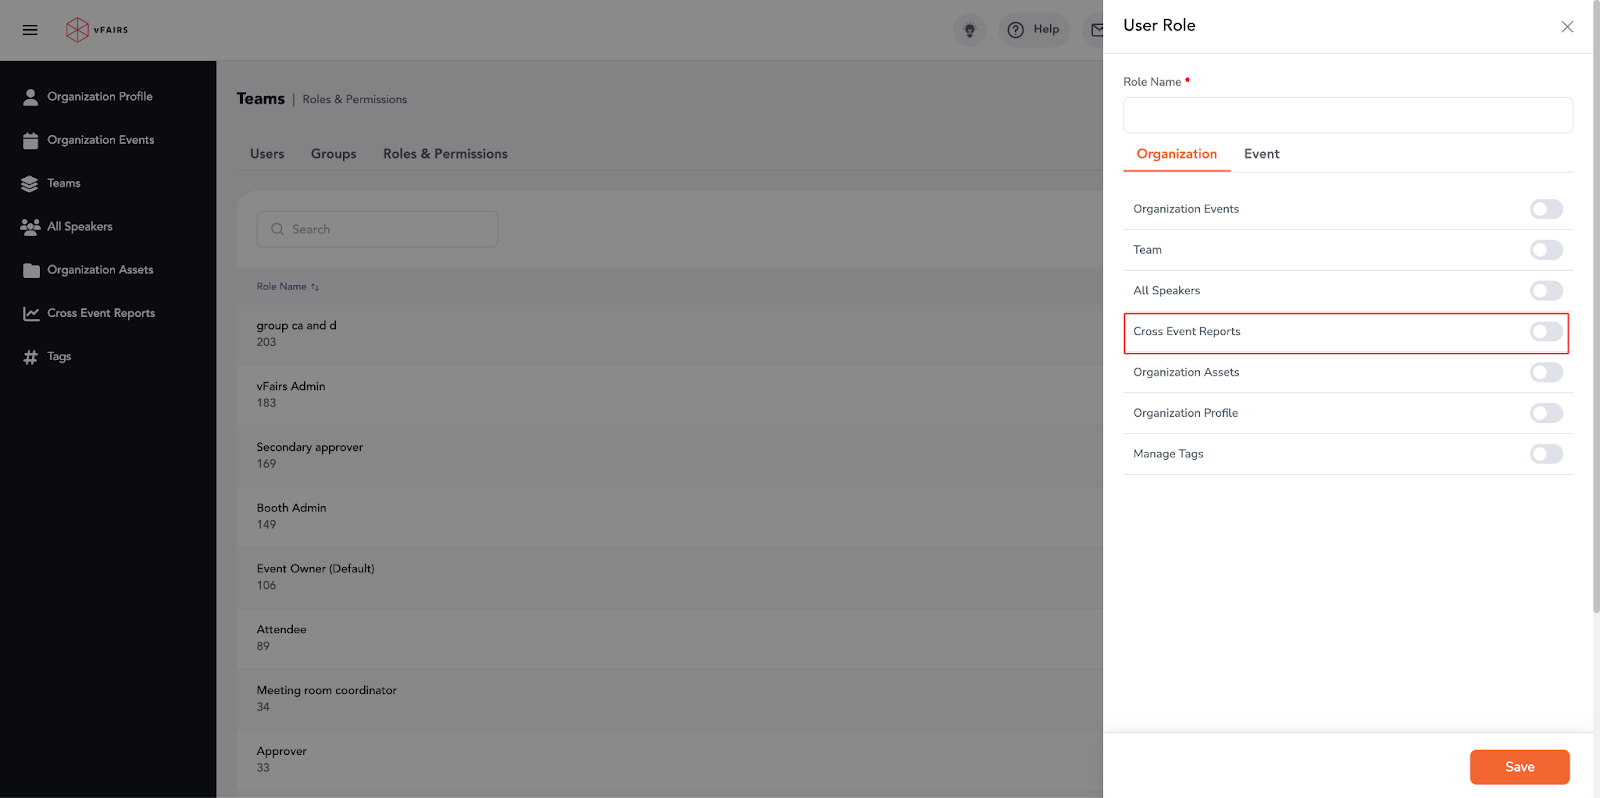This screenshot has height=798, width=1600.
Task: Click the Role Name input field
Action: 1347,115
